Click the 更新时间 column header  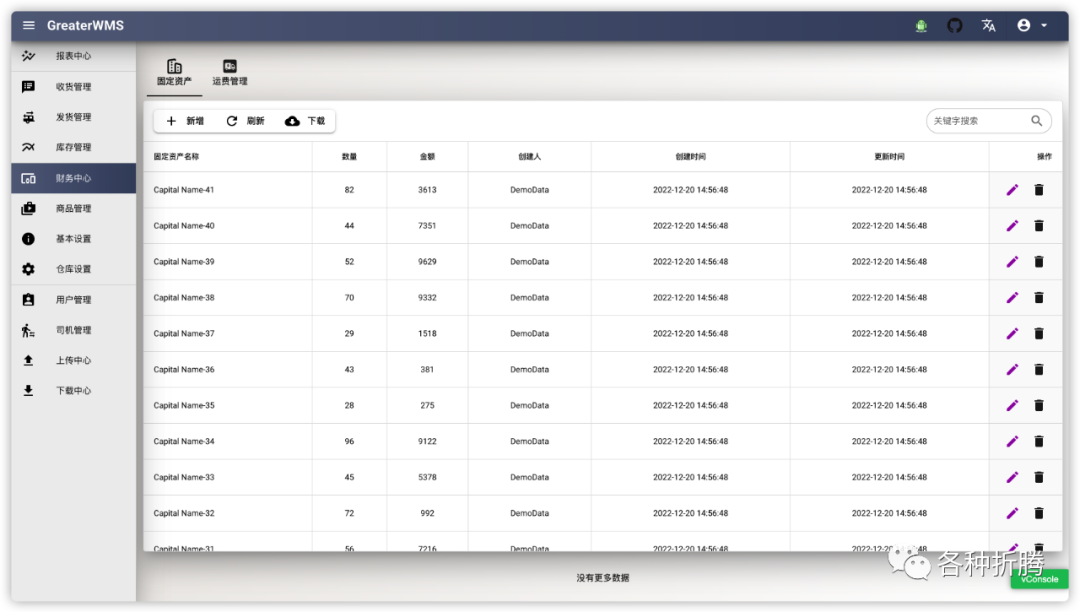[889, 157]
